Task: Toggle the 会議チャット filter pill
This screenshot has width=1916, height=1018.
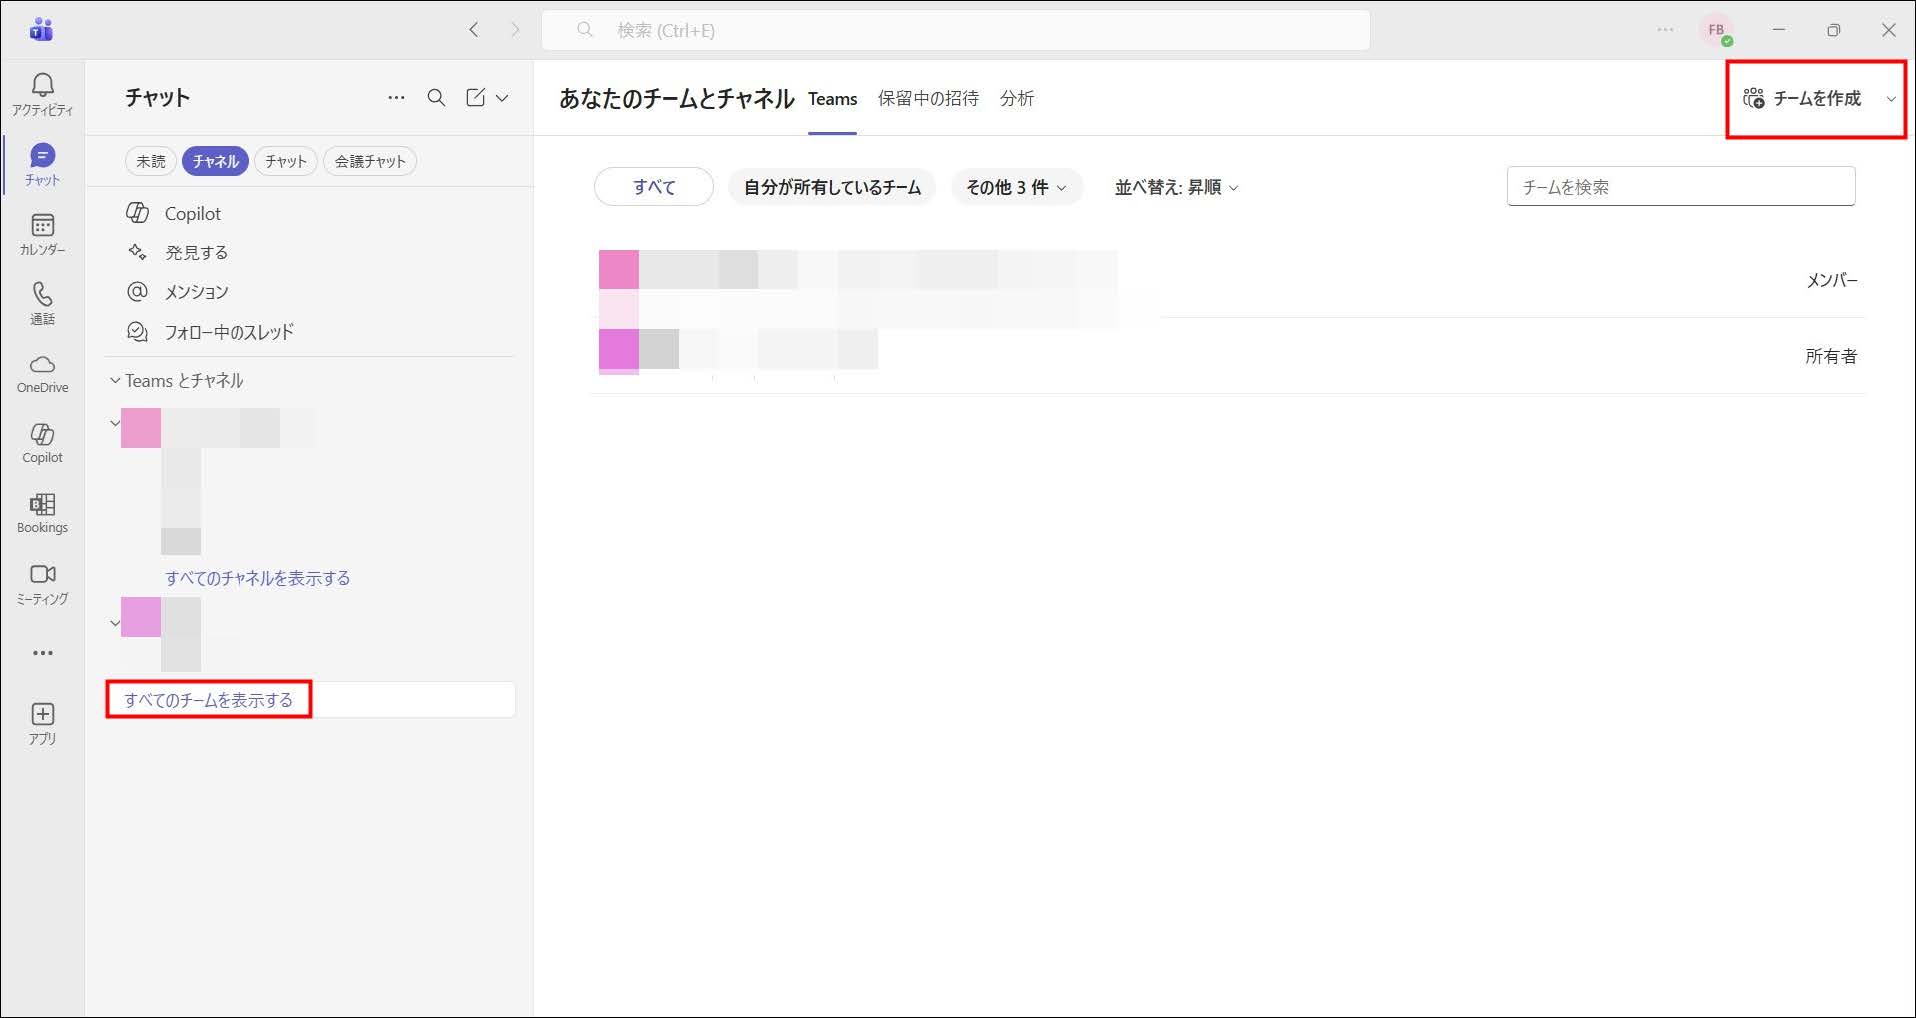Action: coord(370,161)
